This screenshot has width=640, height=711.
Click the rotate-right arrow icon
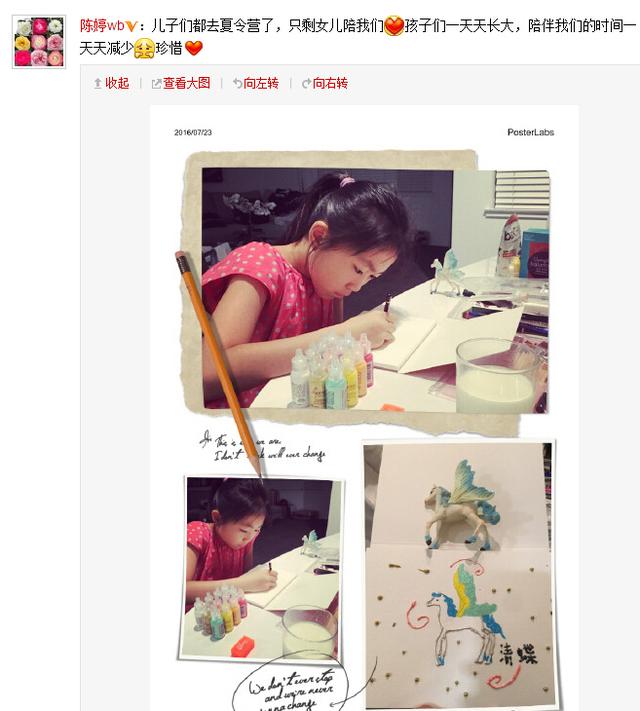point(306,83)
